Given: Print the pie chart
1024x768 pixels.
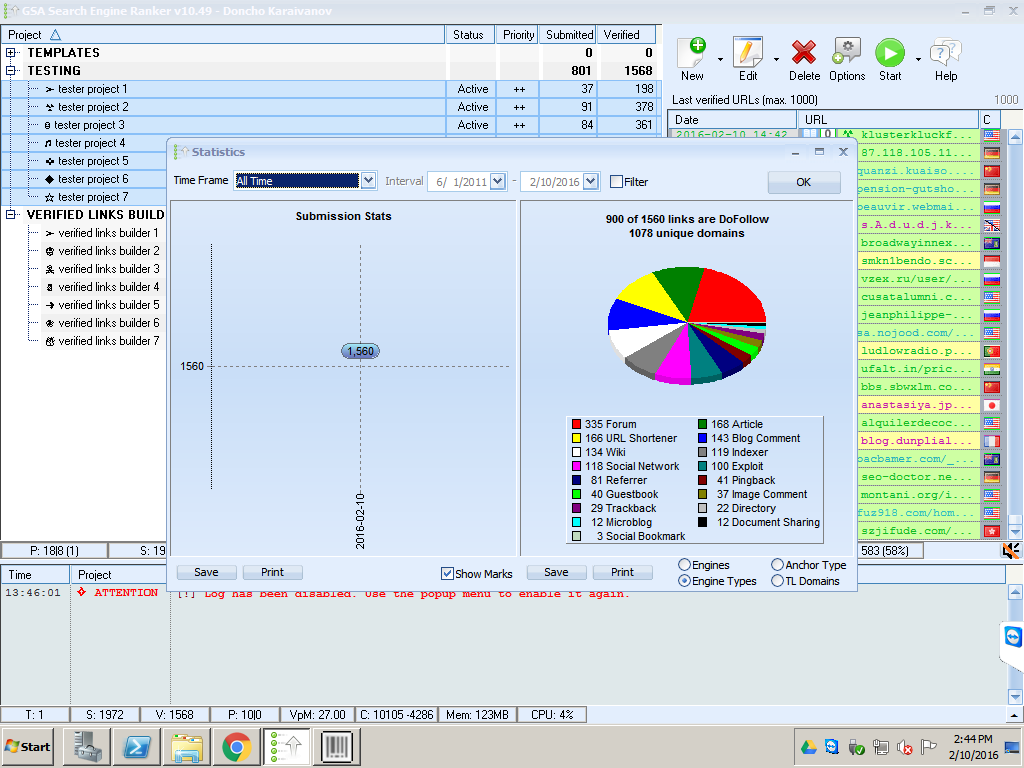Looking at the screenshot, I should pos(622,572).
